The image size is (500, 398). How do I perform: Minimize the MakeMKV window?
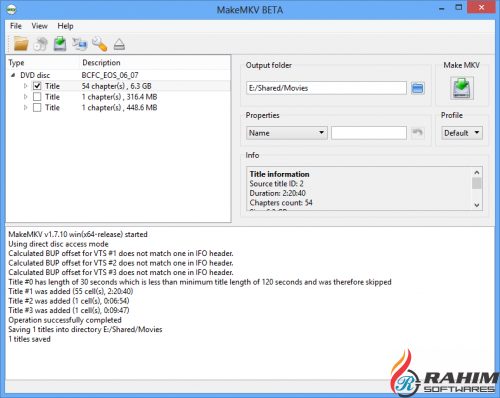[x=442, y=8]
